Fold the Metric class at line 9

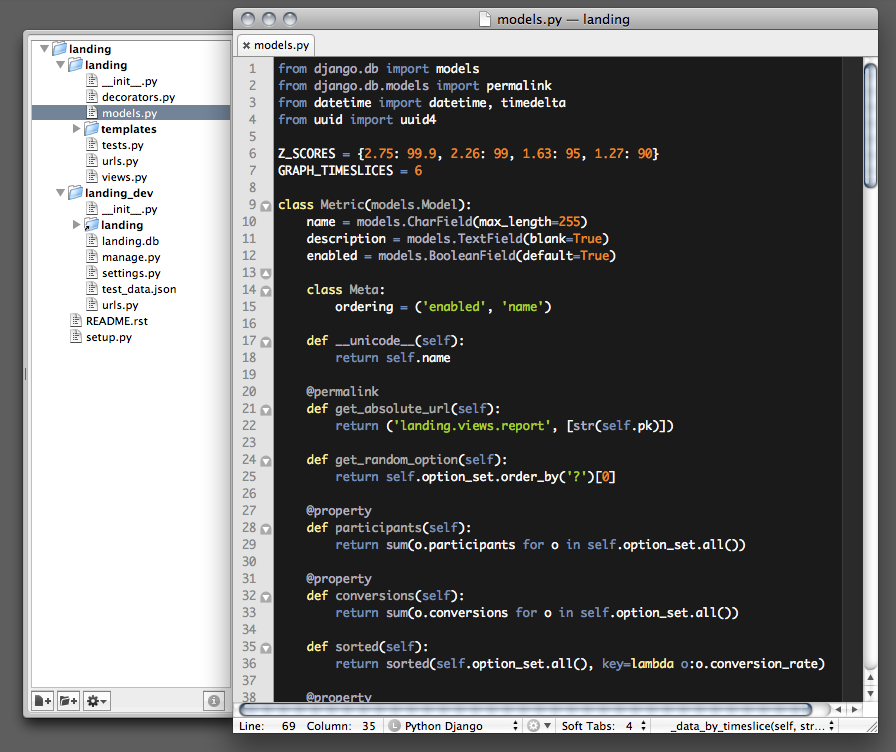[266, 206]
